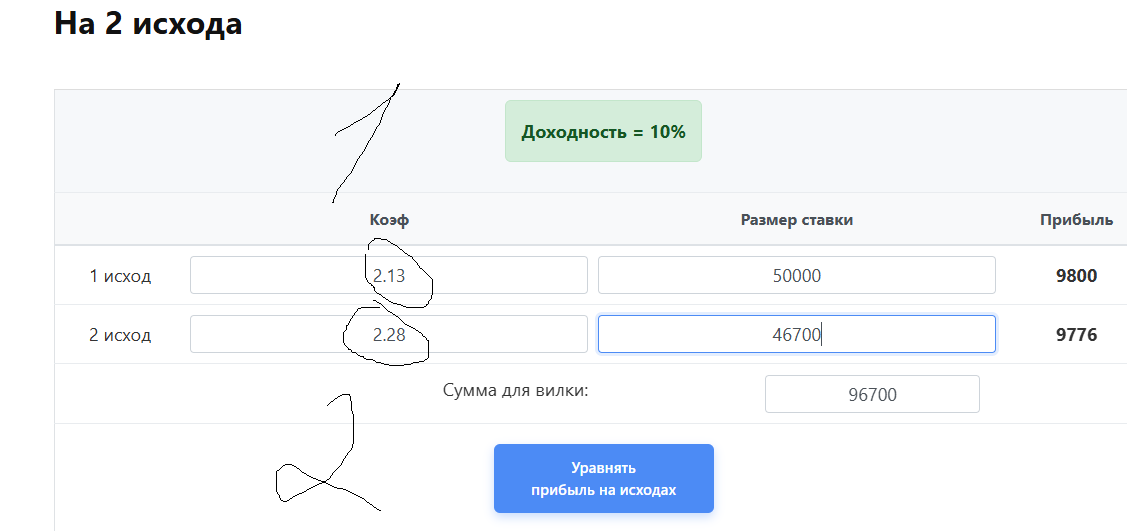The height and width of the screenshot is (531, 1127).
Task: Focus the stake size field showing 50000
Action: click(x=796, y=275)
